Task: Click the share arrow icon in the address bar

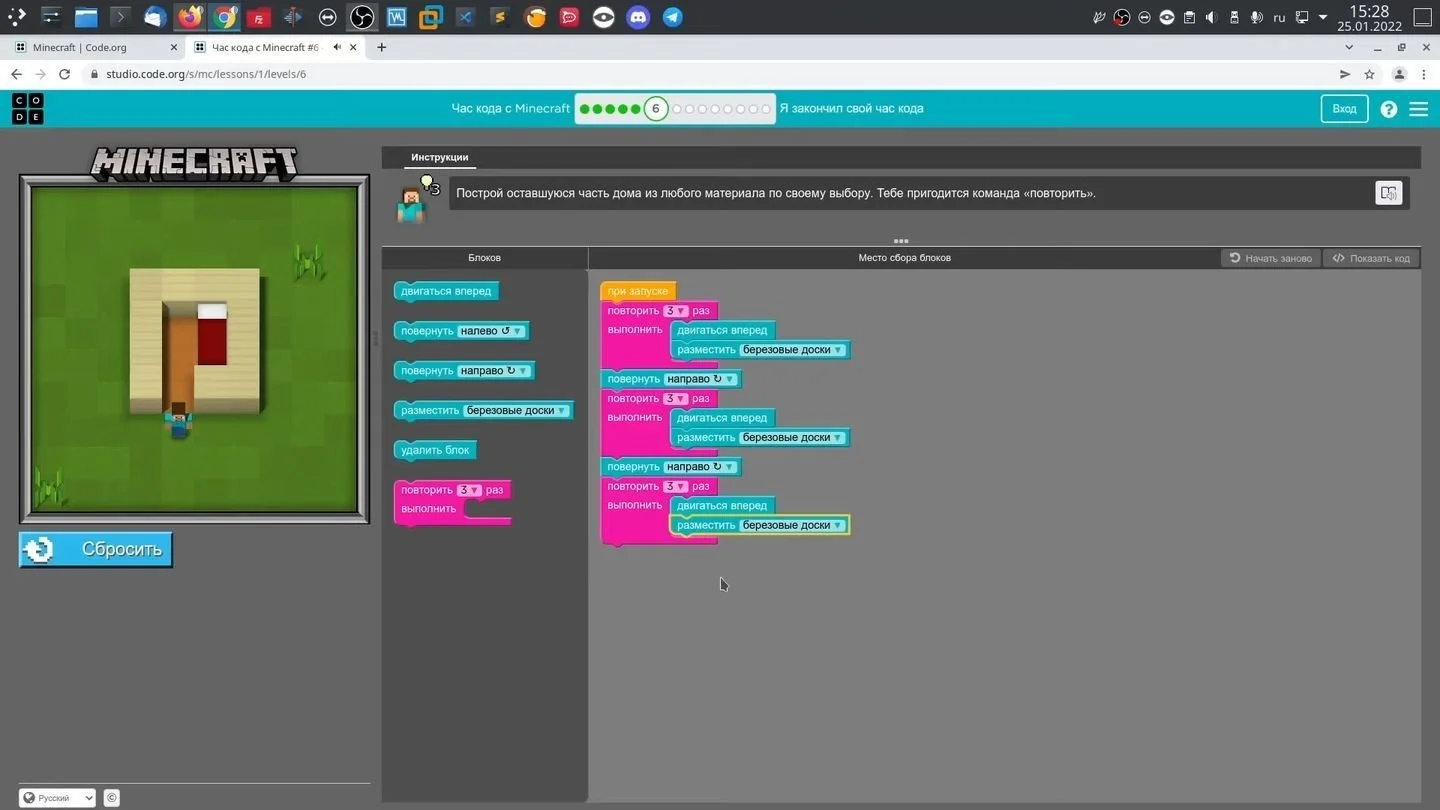Action: click(x=1344, y=74)
